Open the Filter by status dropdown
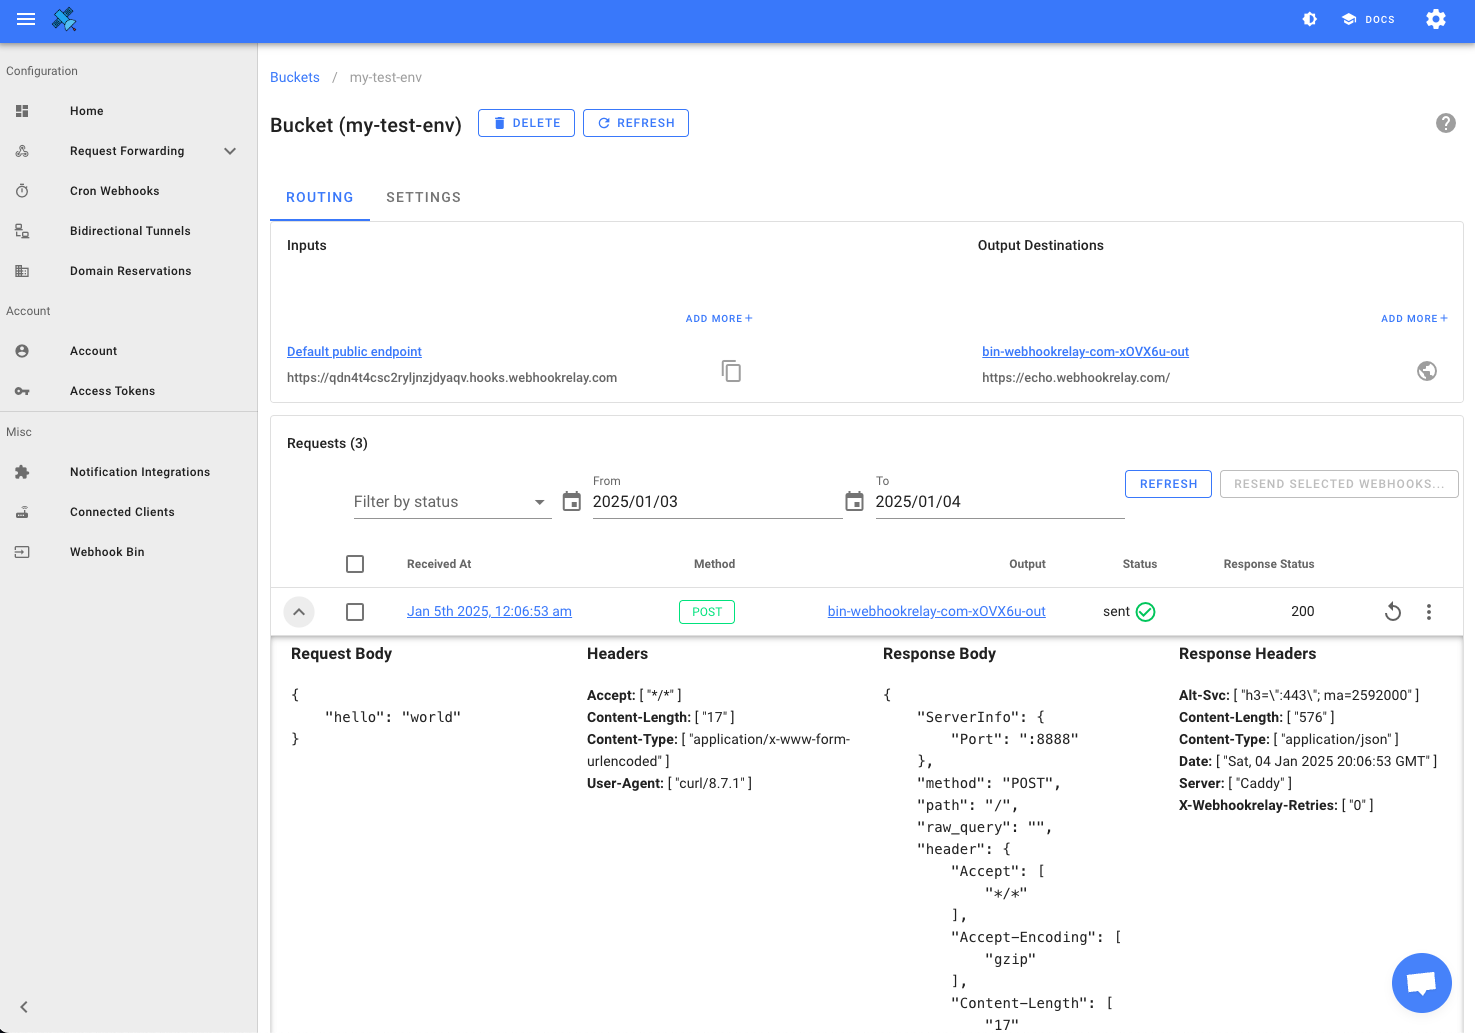Screen dimensions: 1475x1033 451,502
